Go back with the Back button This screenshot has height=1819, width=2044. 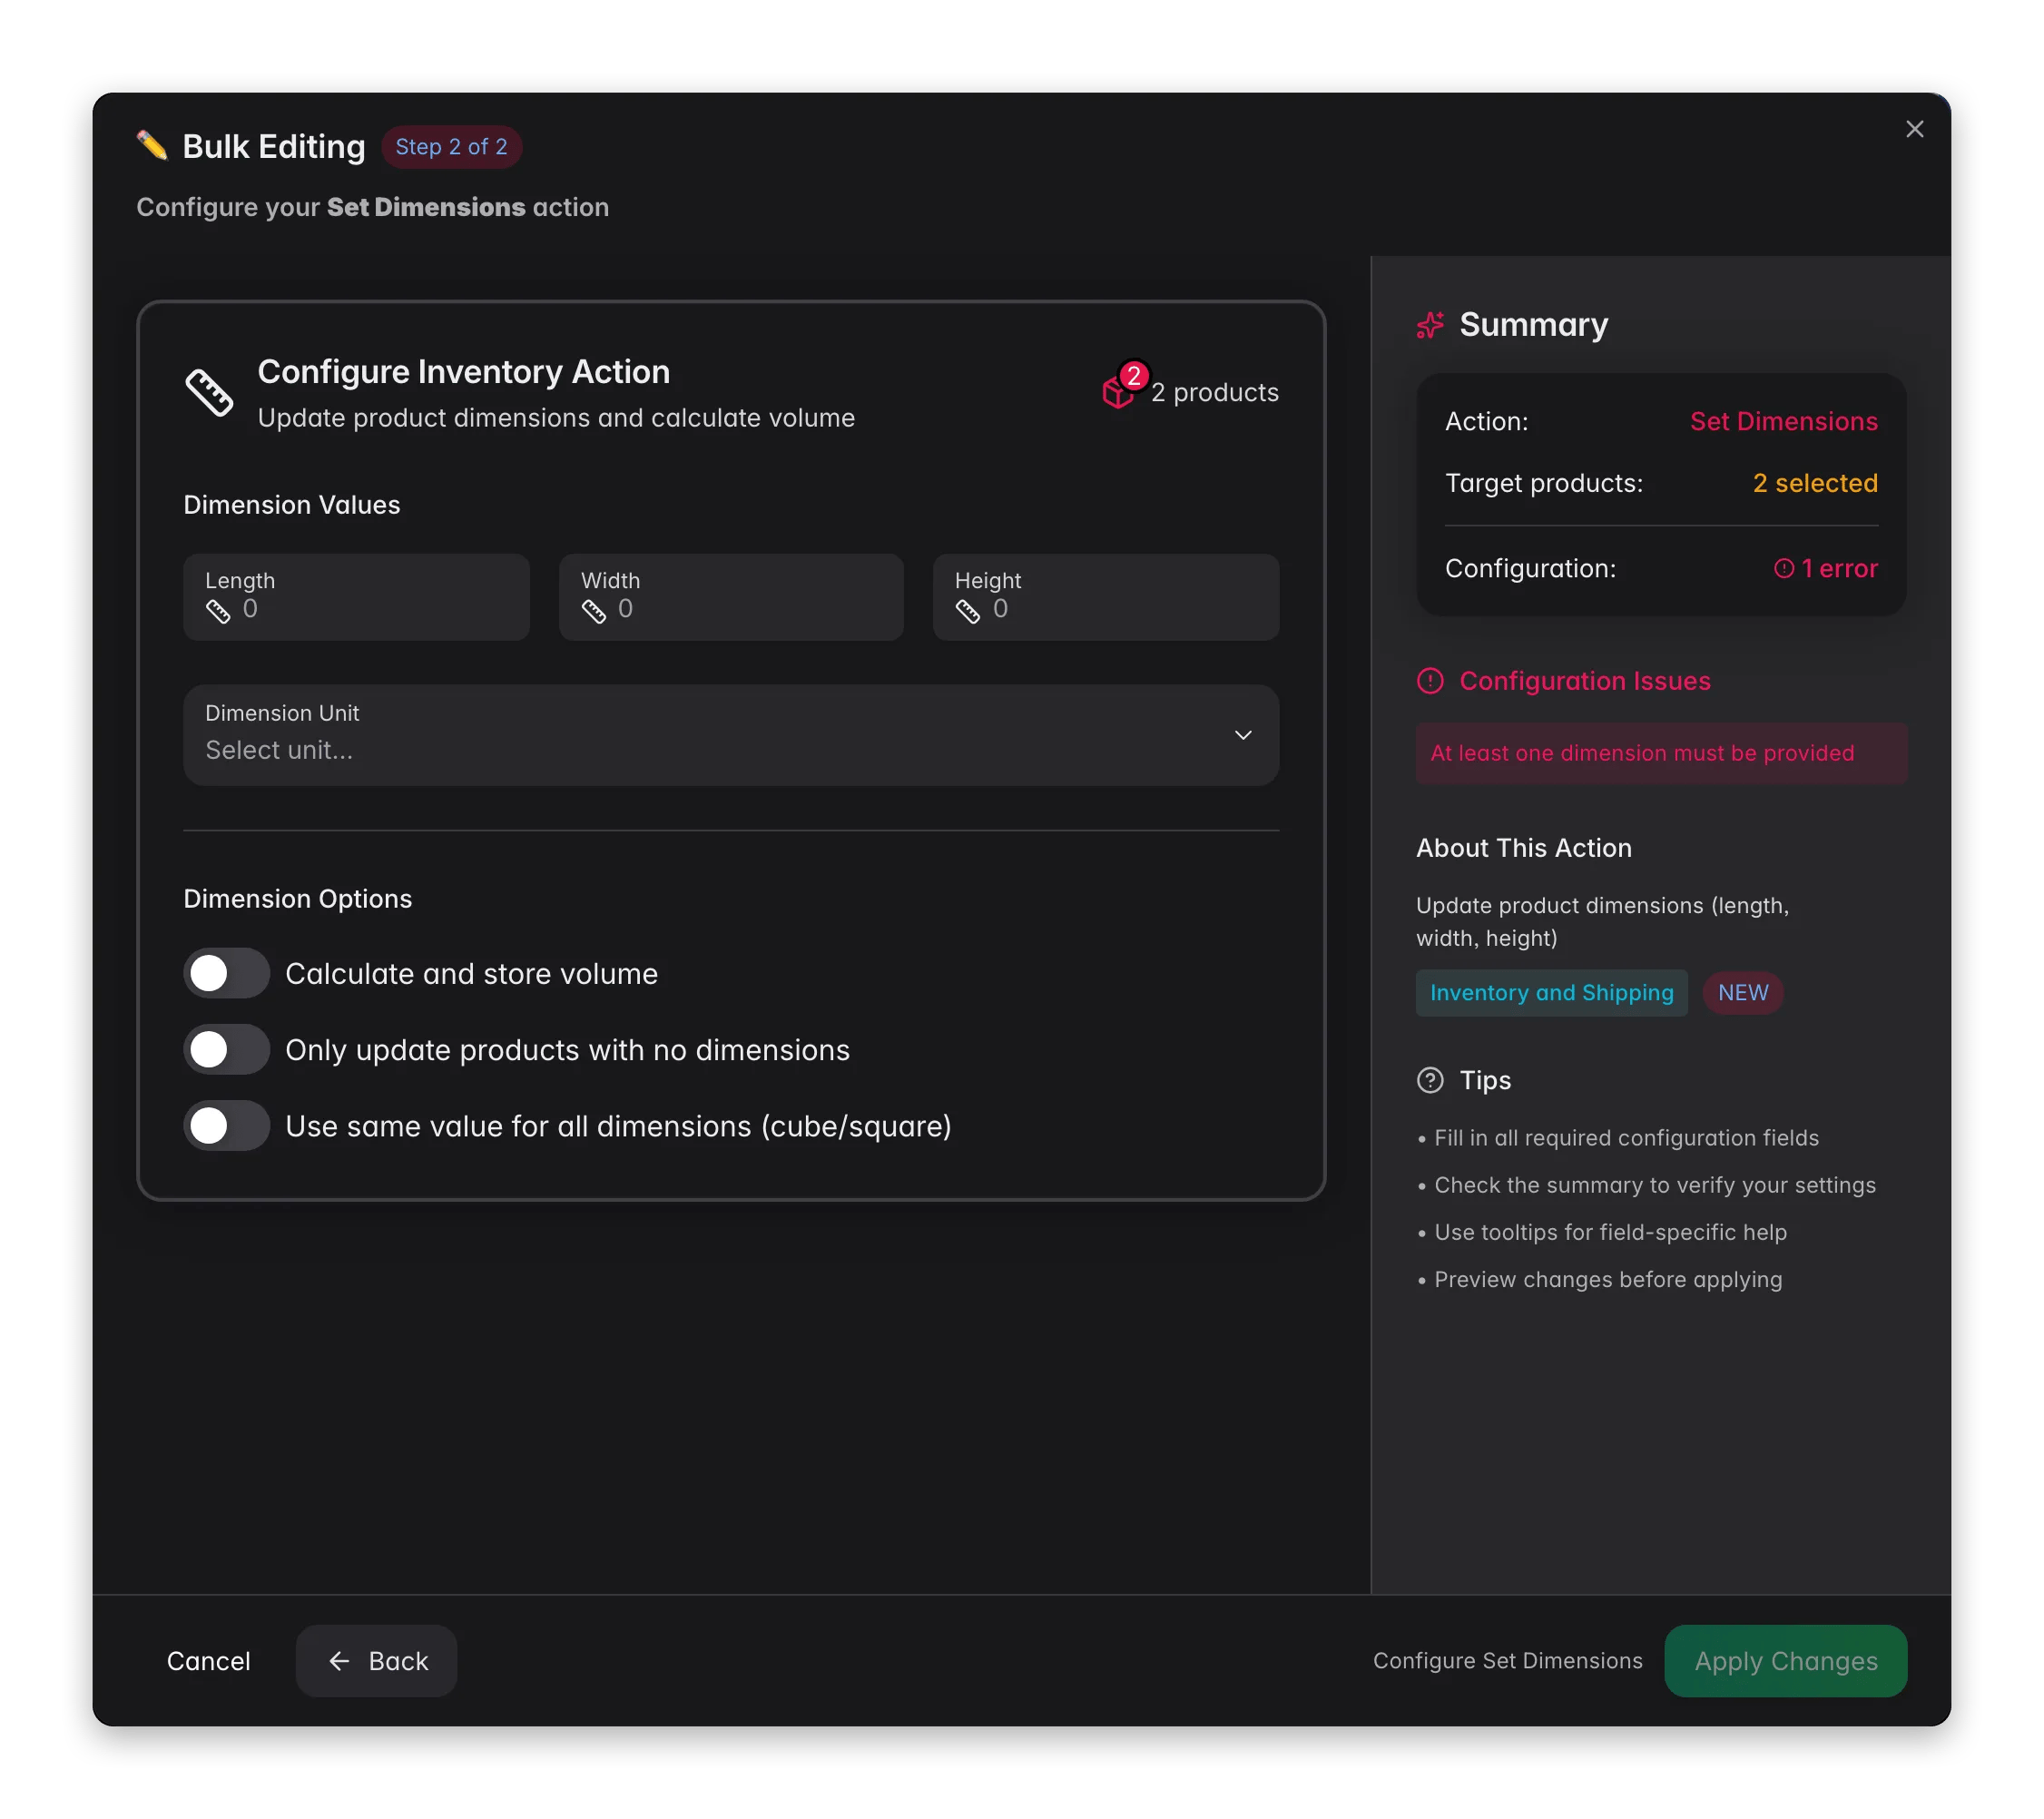pyautogui.click(x=376, y=1661)
